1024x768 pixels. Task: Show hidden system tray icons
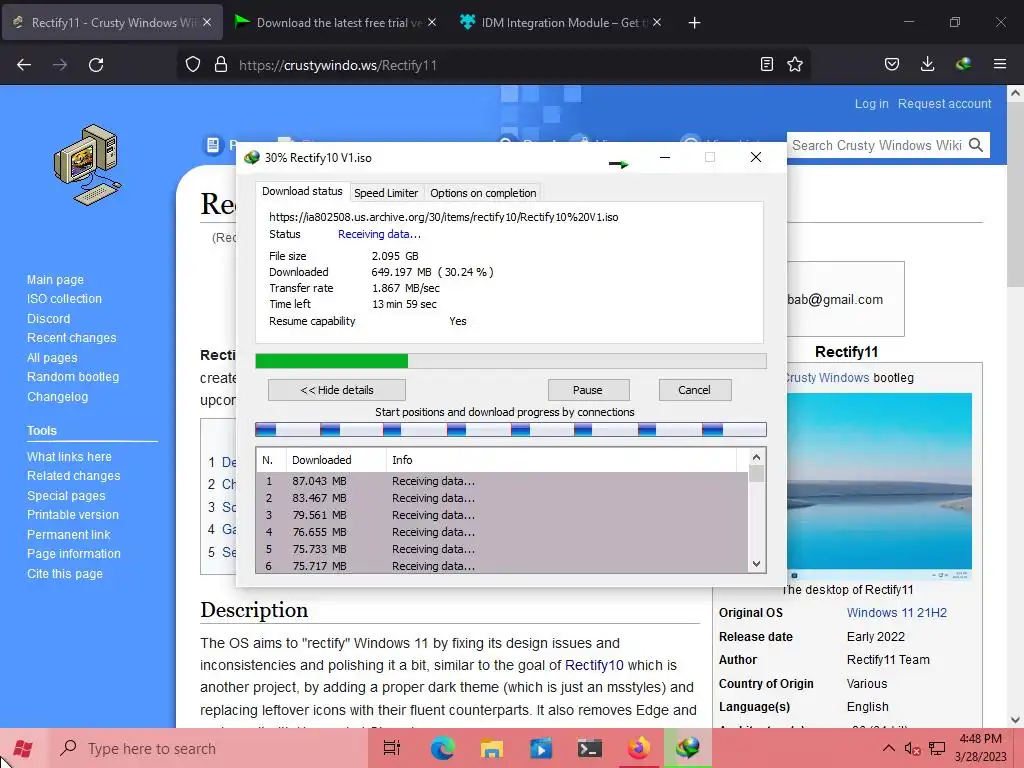point(889,748)
